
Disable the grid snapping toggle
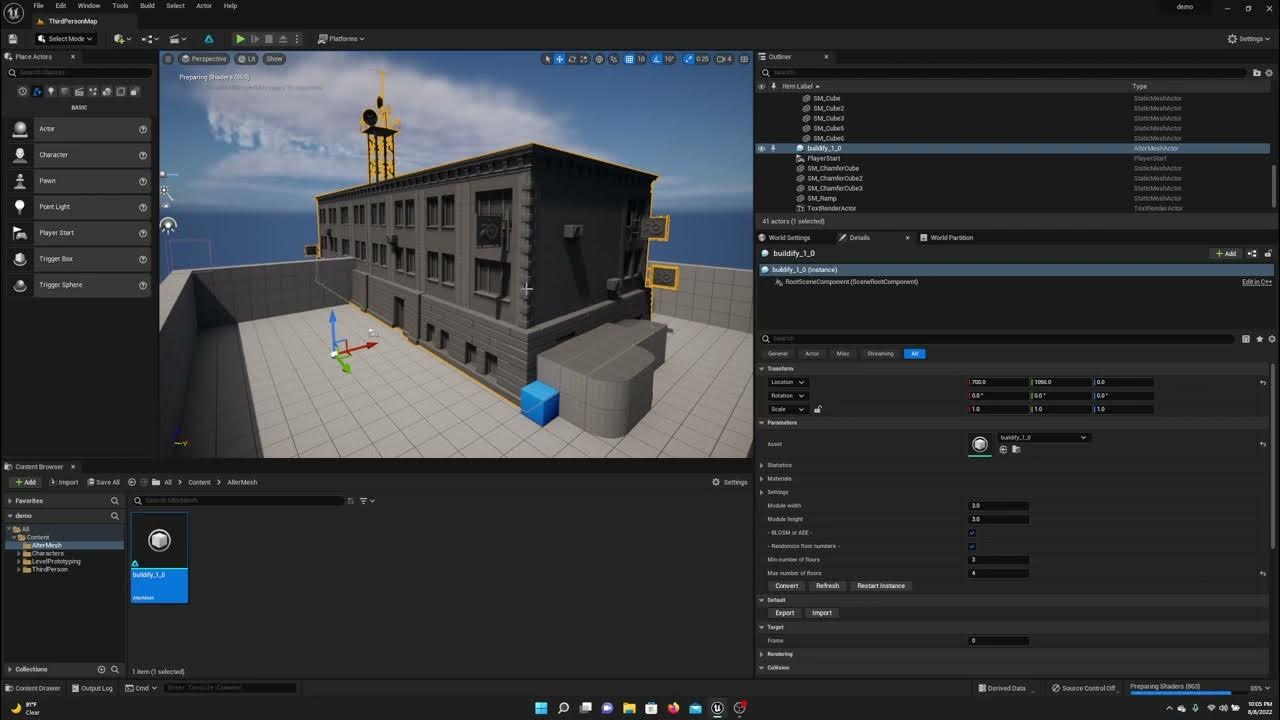pos(629,59)
